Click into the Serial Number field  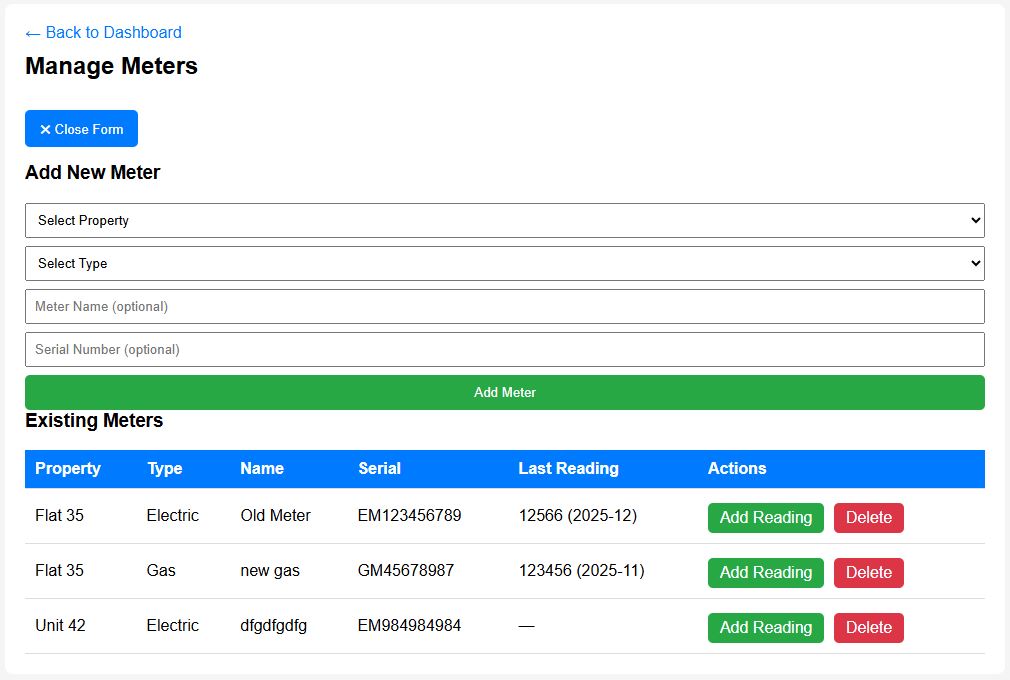pos(504,349)
